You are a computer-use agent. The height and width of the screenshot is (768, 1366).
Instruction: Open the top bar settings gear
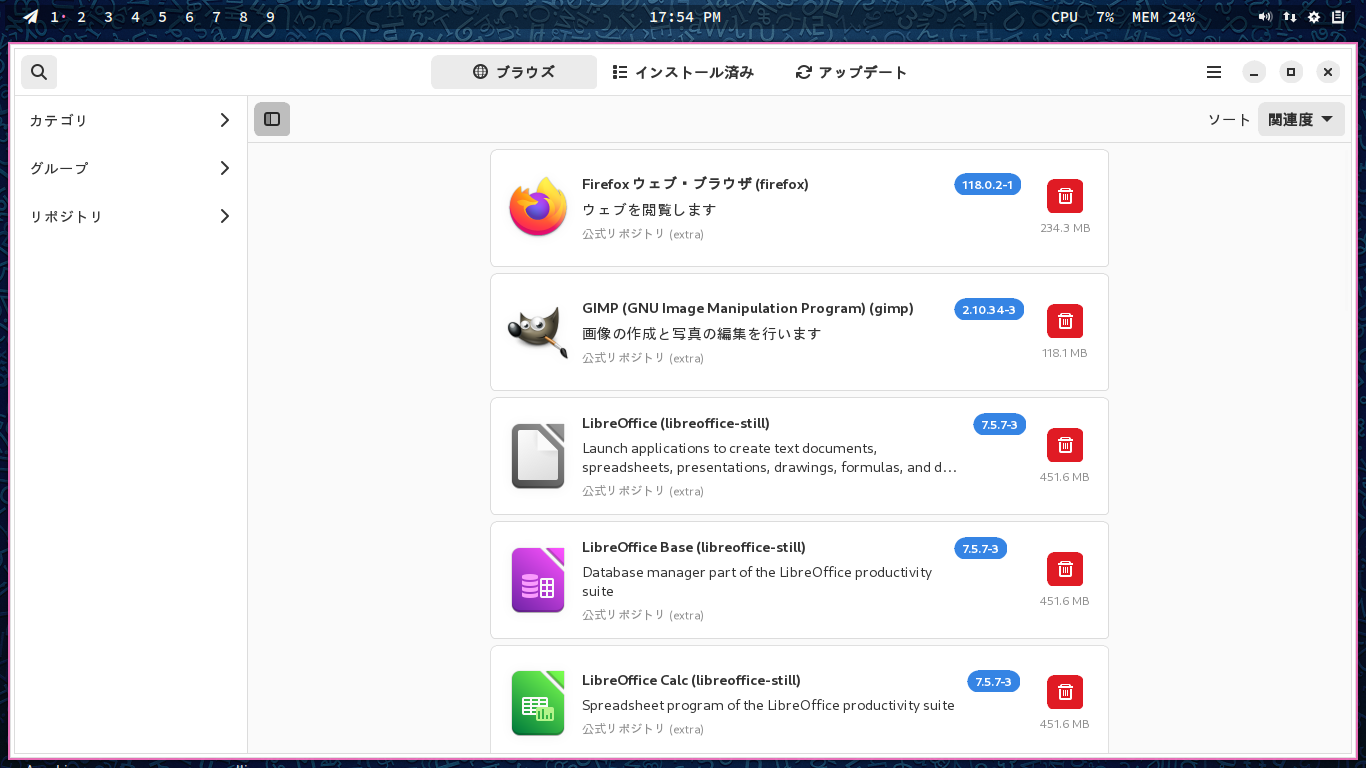pyautogui.click(x=1314, y=17)
